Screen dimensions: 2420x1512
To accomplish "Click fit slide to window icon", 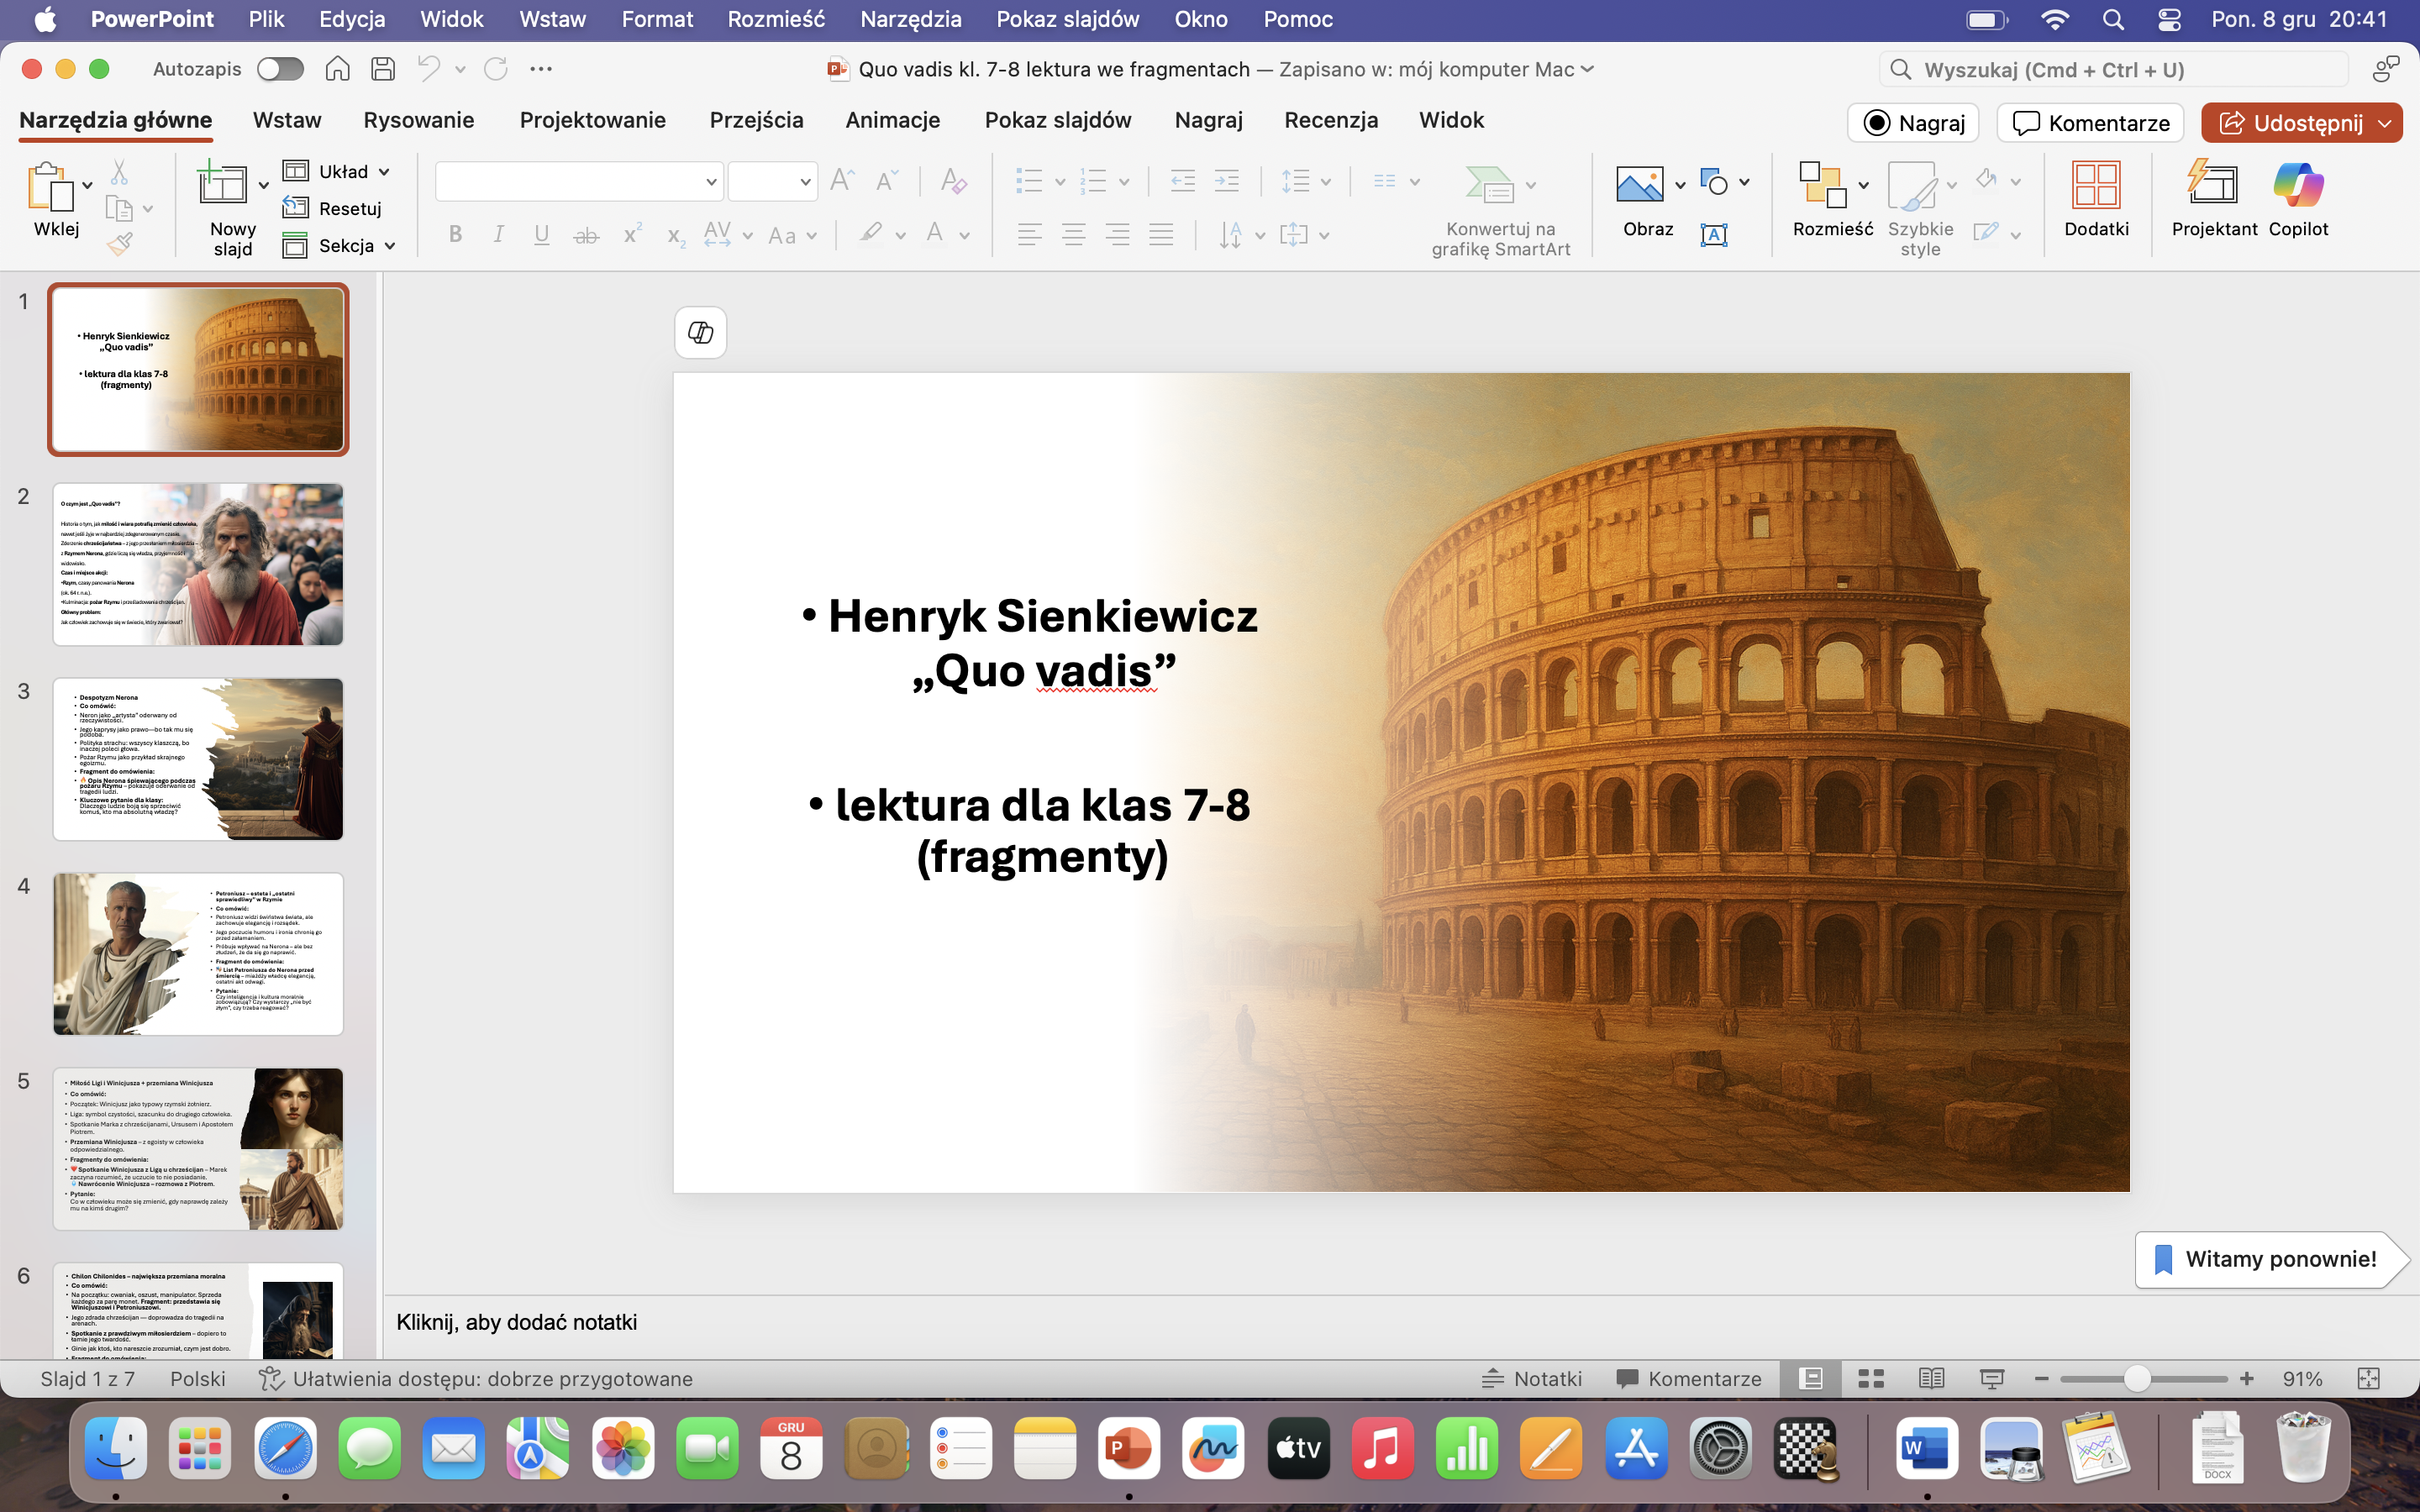I will click(x=2368, y=1379).
